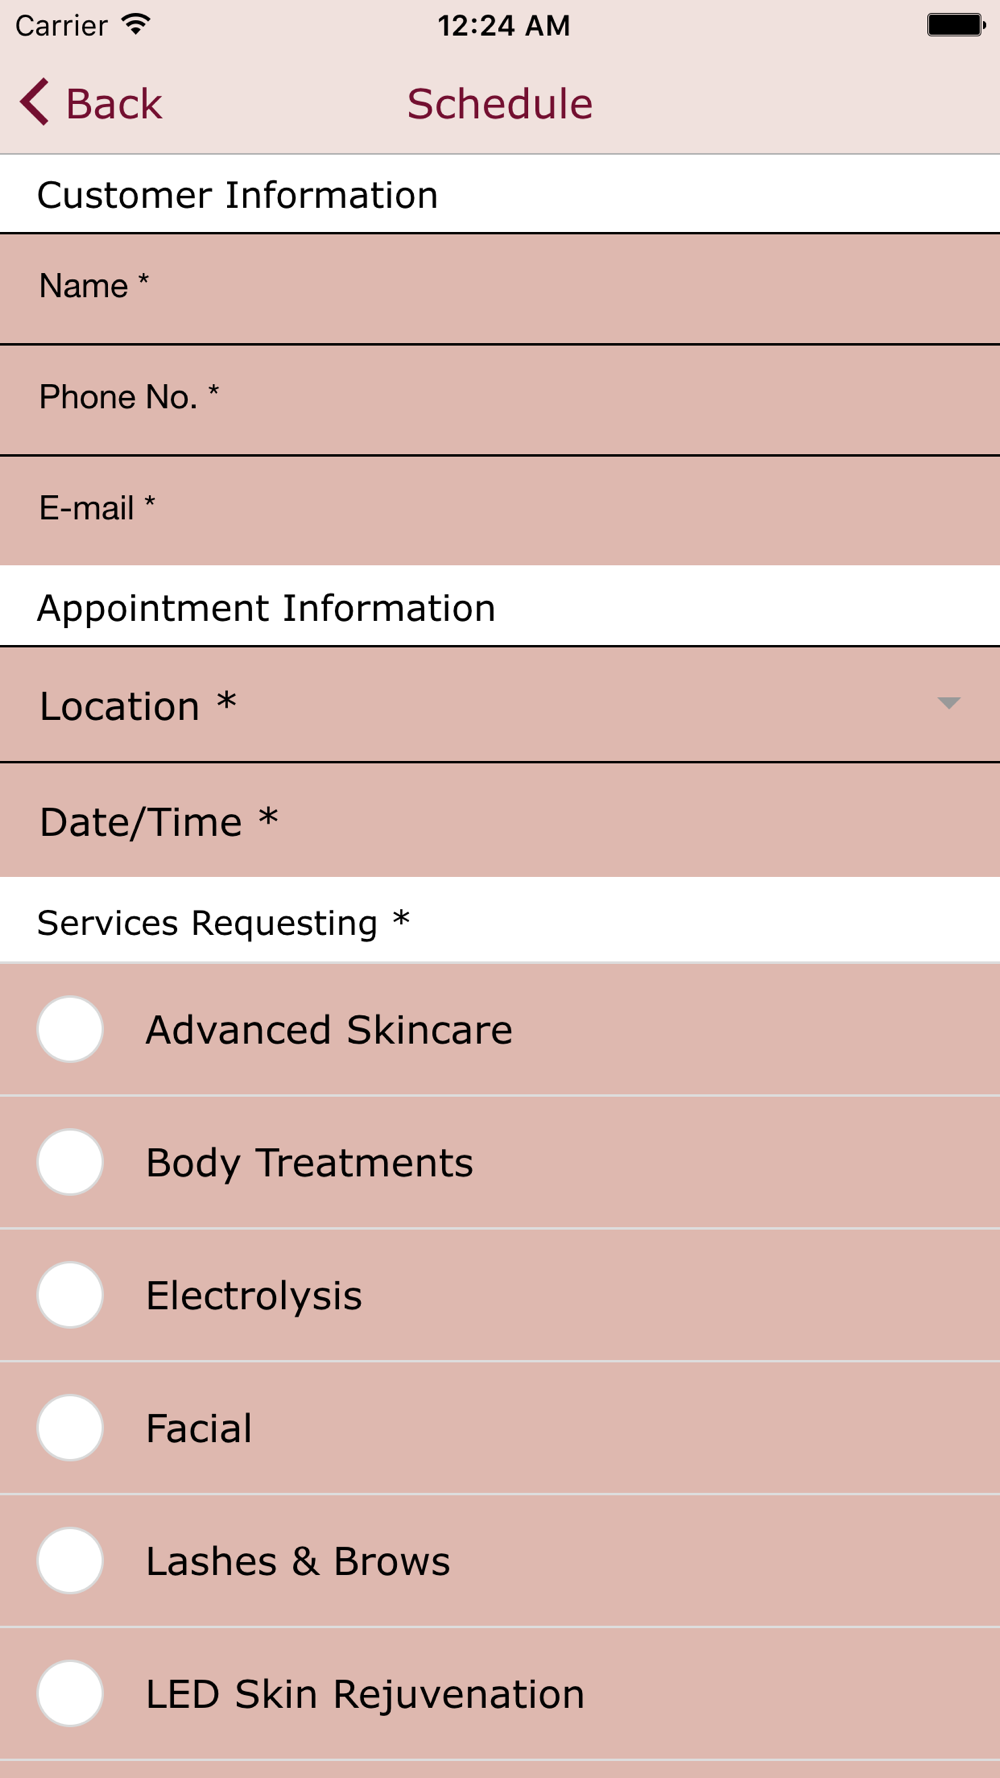The width and height of the screenshot is (1000, 1778).
Task: Tap the E-mail input field
Action: [x=500, y=511]
